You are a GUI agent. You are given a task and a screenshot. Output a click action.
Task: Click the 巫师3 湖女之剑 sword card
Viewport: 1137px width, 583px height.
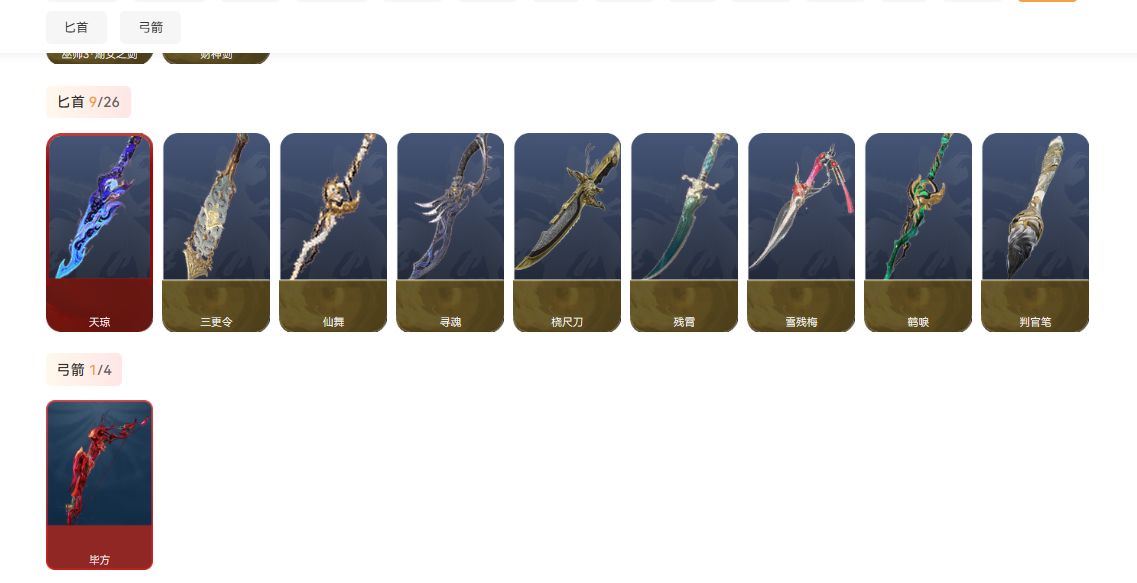point(99,57)
